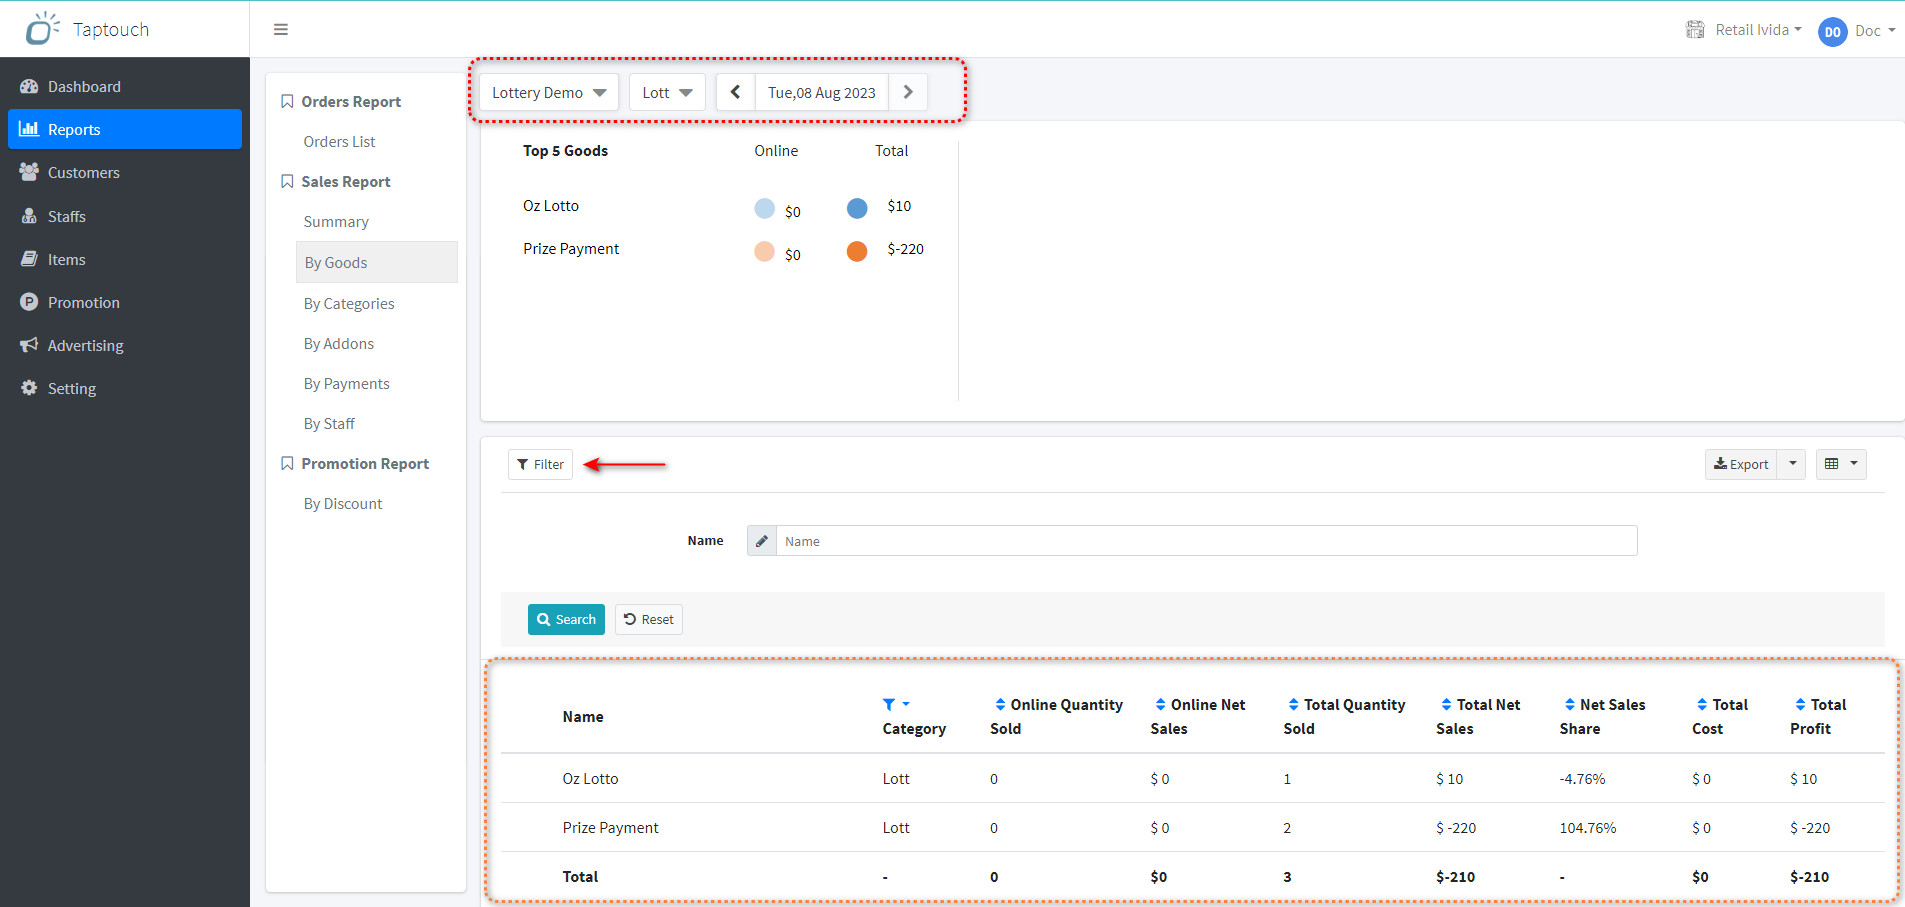Viewport: 1905px width, 907px height.
Task: Open date picker Tue,08 Aug 2023
Action: click(822, 92)
